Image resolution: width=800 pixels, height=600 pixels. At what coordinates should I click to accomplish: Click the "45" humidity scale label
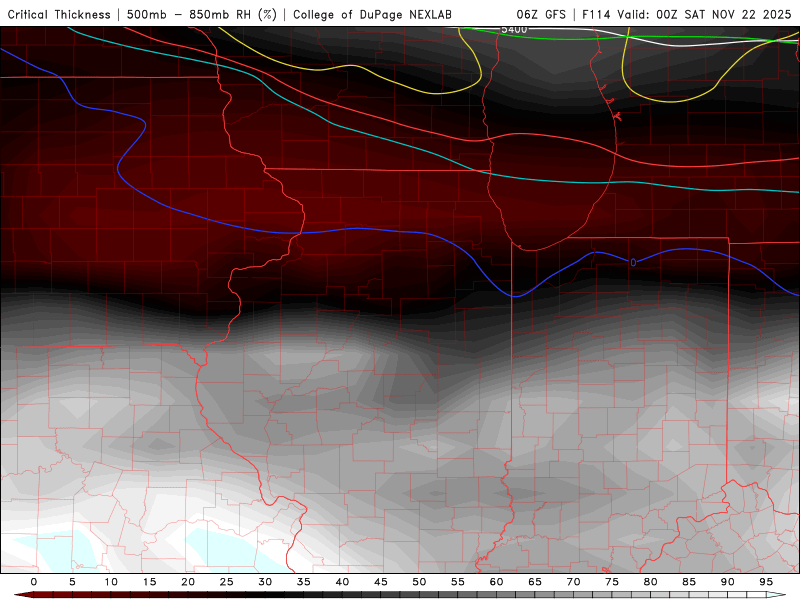click(381, 582)
